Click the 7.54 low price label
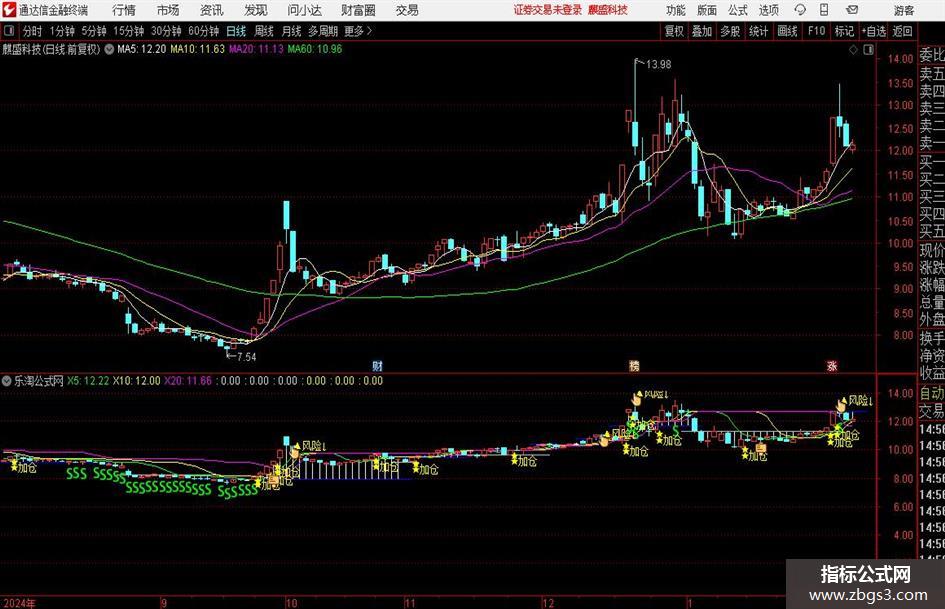The image size is (945, 609). coord(246,357)
